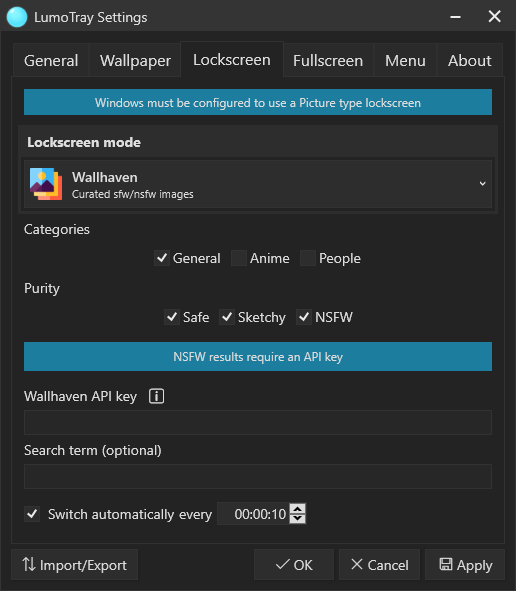This screenshot has height=591, width=516.
Task: Enable the Anime category checkbox
Action: (x=239, y=258)
